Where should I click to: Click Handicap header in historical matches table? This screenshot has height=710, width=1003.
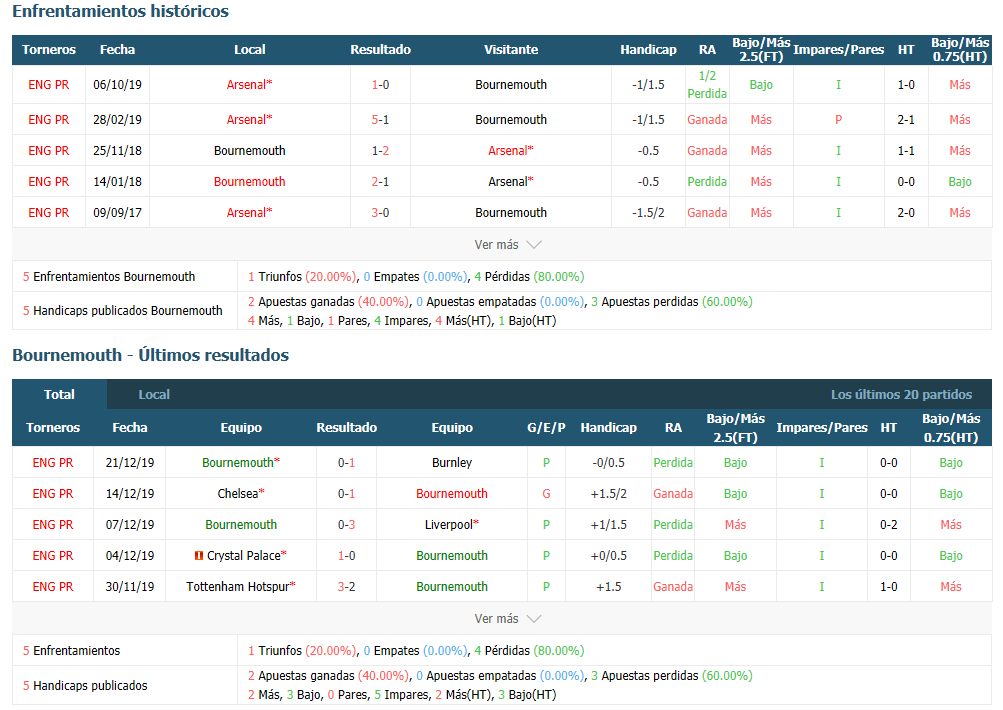tap(649, 50)
